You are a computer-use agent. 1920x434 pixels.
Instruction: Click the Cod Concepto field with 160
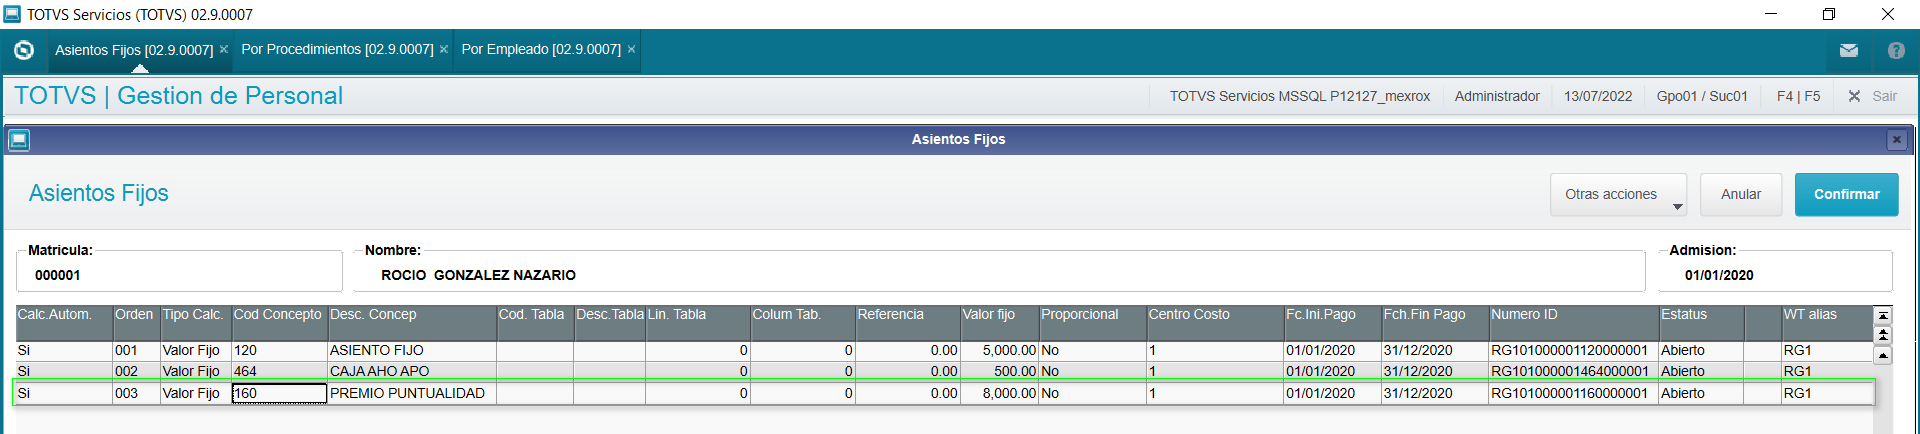tap(279, 394)
